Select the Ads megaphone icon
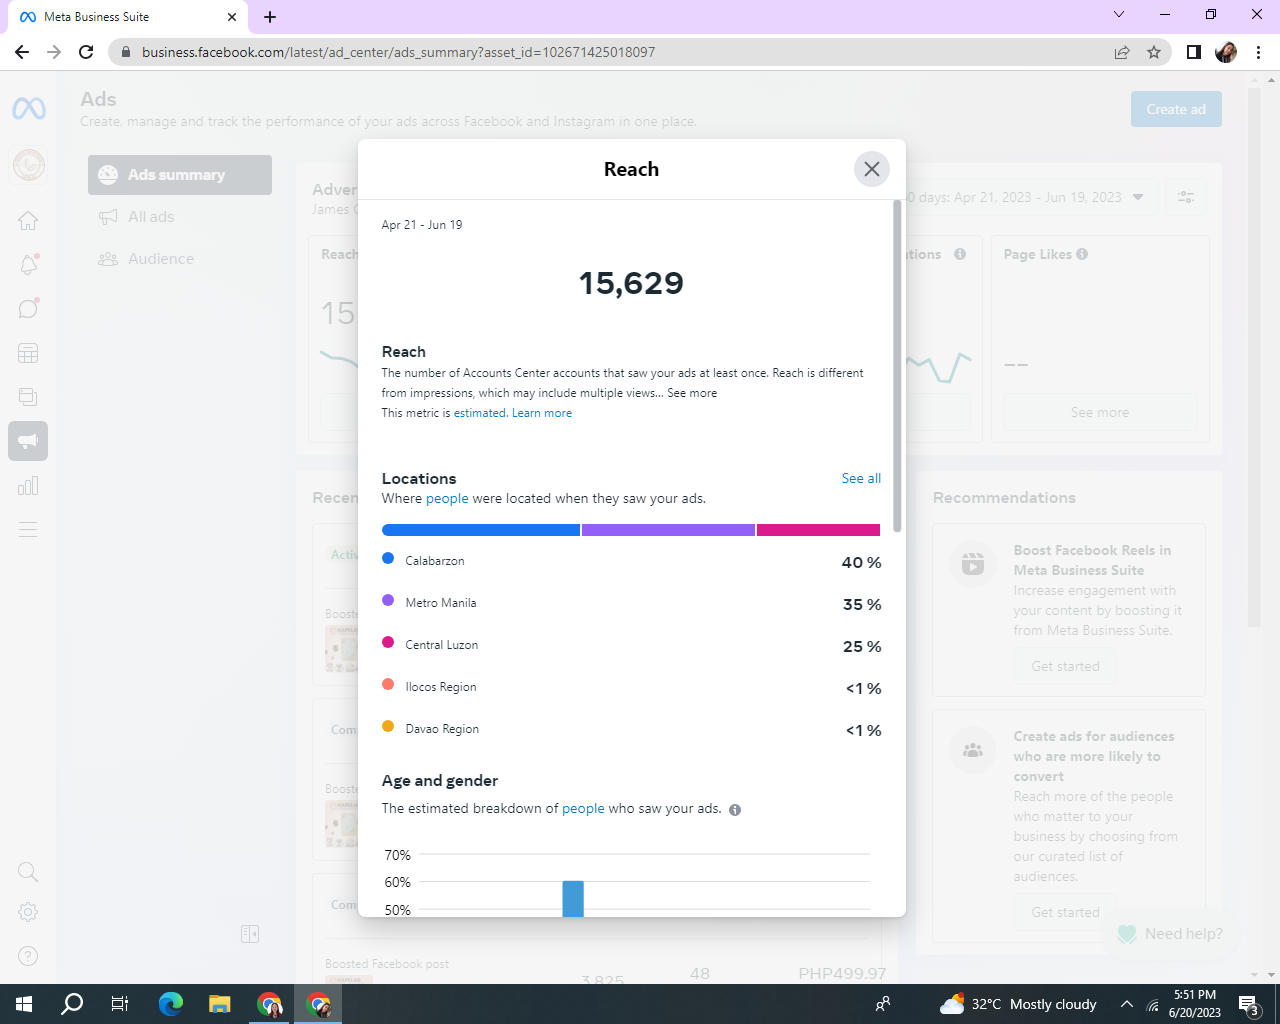The image size is (1280, 1024). click(x=28, y=441)
